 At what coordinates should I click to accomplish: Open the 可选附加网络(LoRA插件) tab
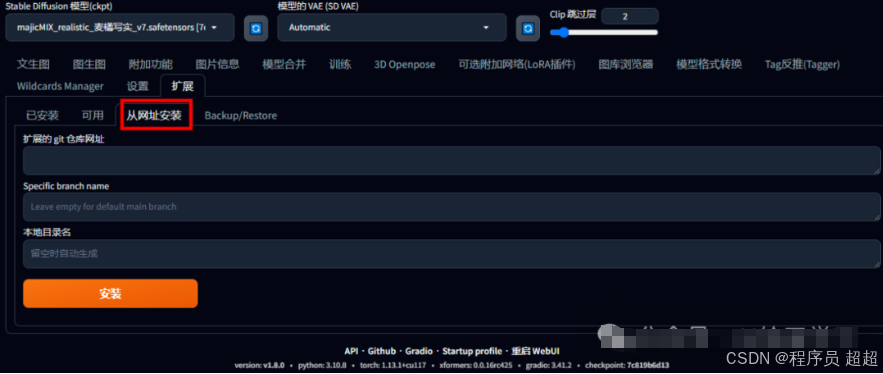517,64
